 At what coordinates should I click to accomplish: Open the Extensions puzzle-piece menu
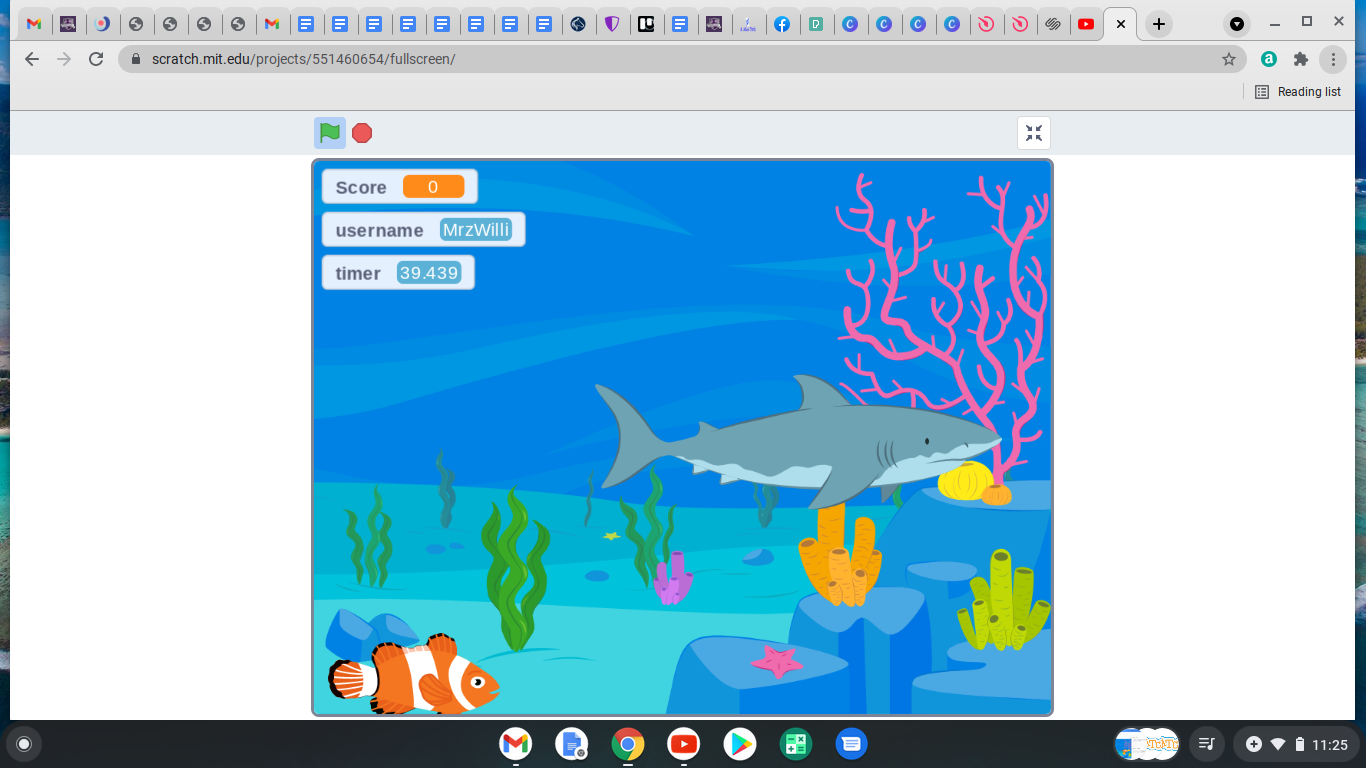[x=1300, y=59]
